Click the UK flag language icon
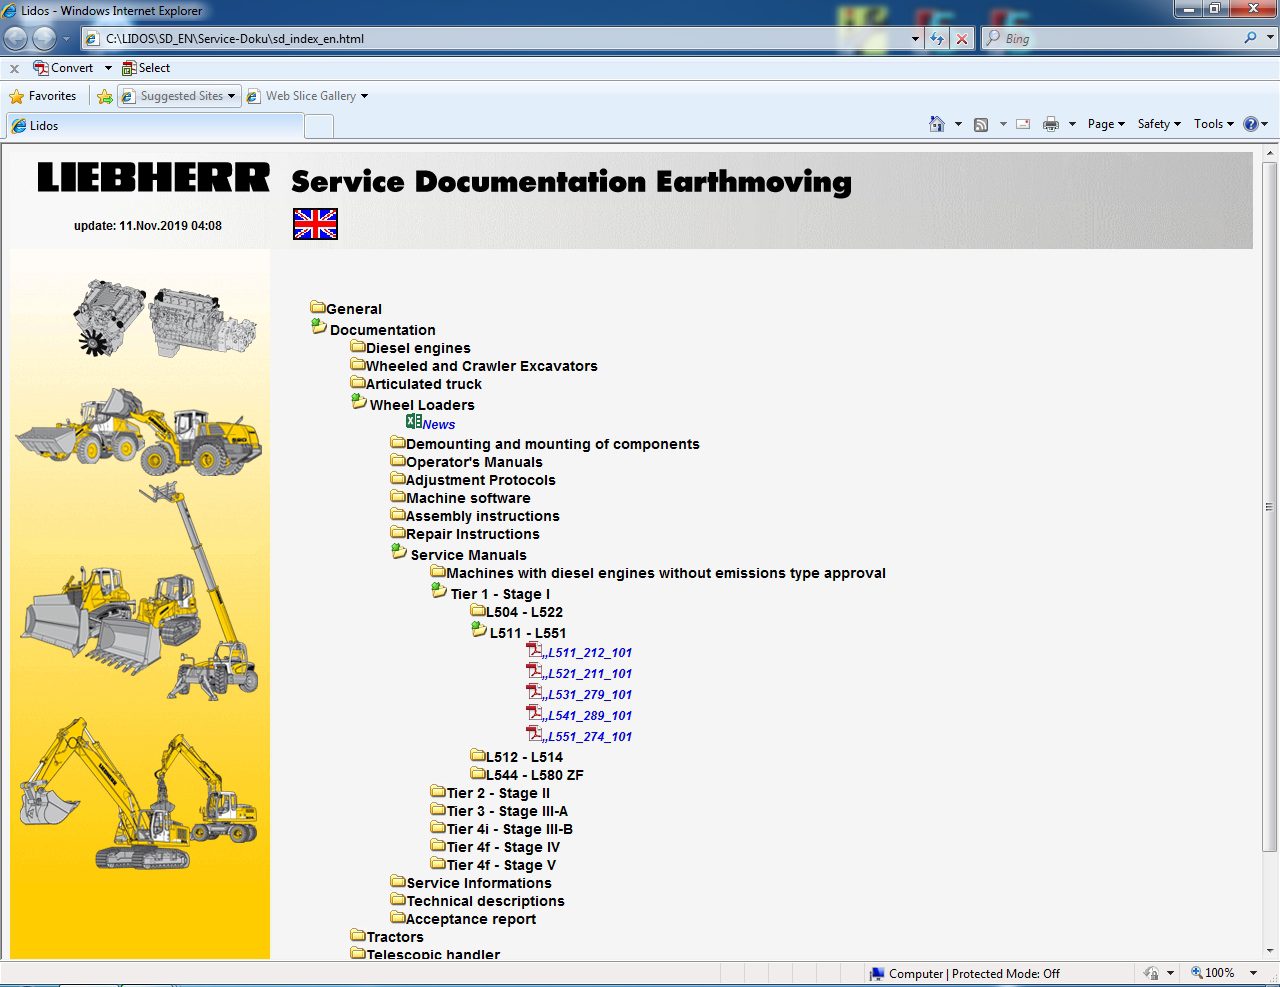This screenshot has width=1280, height=987. [x=315, y=224]
